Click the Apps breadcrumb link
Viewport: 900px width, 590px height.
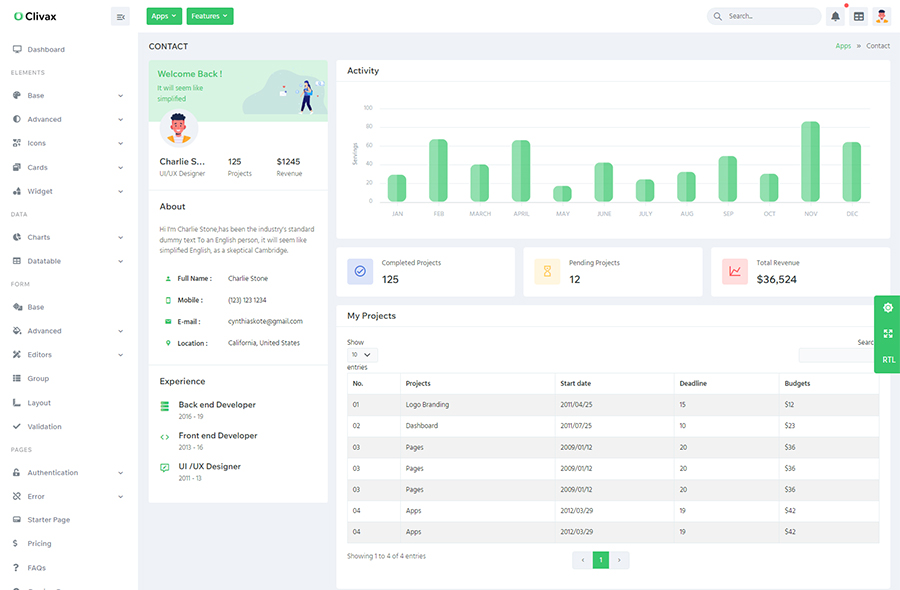click(843, 46)
